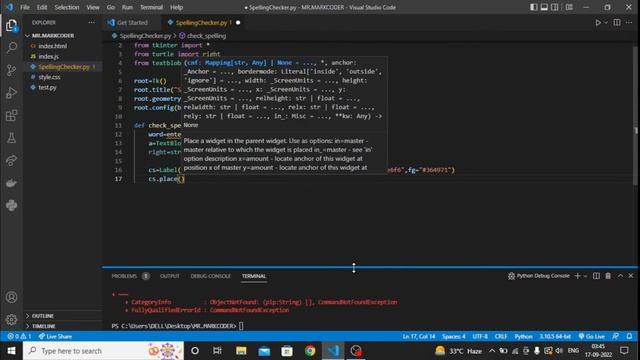Click errors and warnings status bar item
This screenshot has height=360, width=640.
(x=19, y=336)
